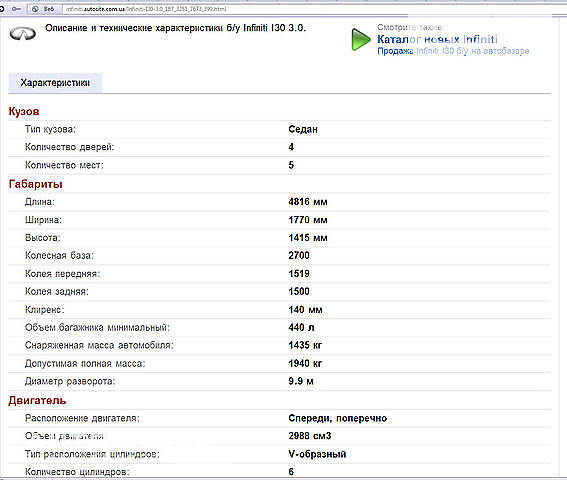
Task: Click the Количество дверей label
Action: pyautogui.click(x=69, y=147)
